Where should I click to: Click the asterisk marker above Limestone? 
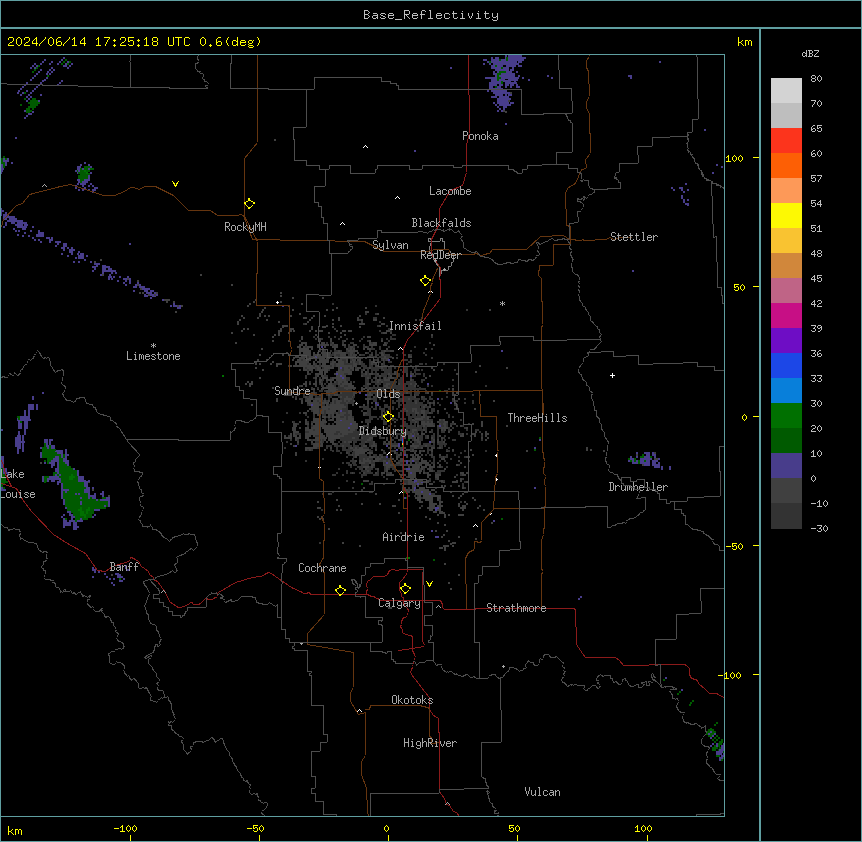[153, 345]
